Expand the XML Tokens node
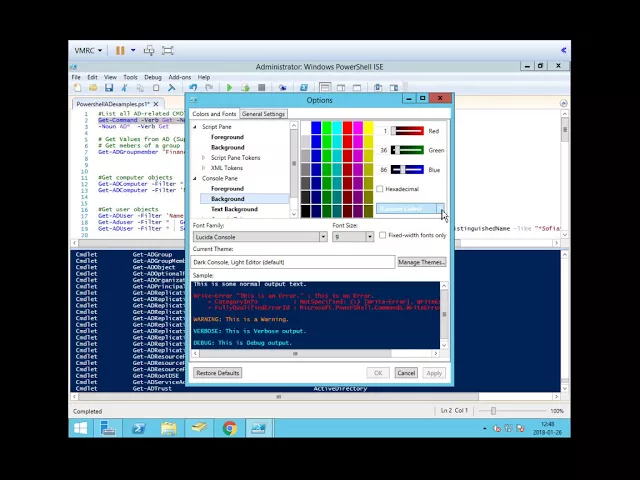 pyautogui.click(x=203, y=168)
